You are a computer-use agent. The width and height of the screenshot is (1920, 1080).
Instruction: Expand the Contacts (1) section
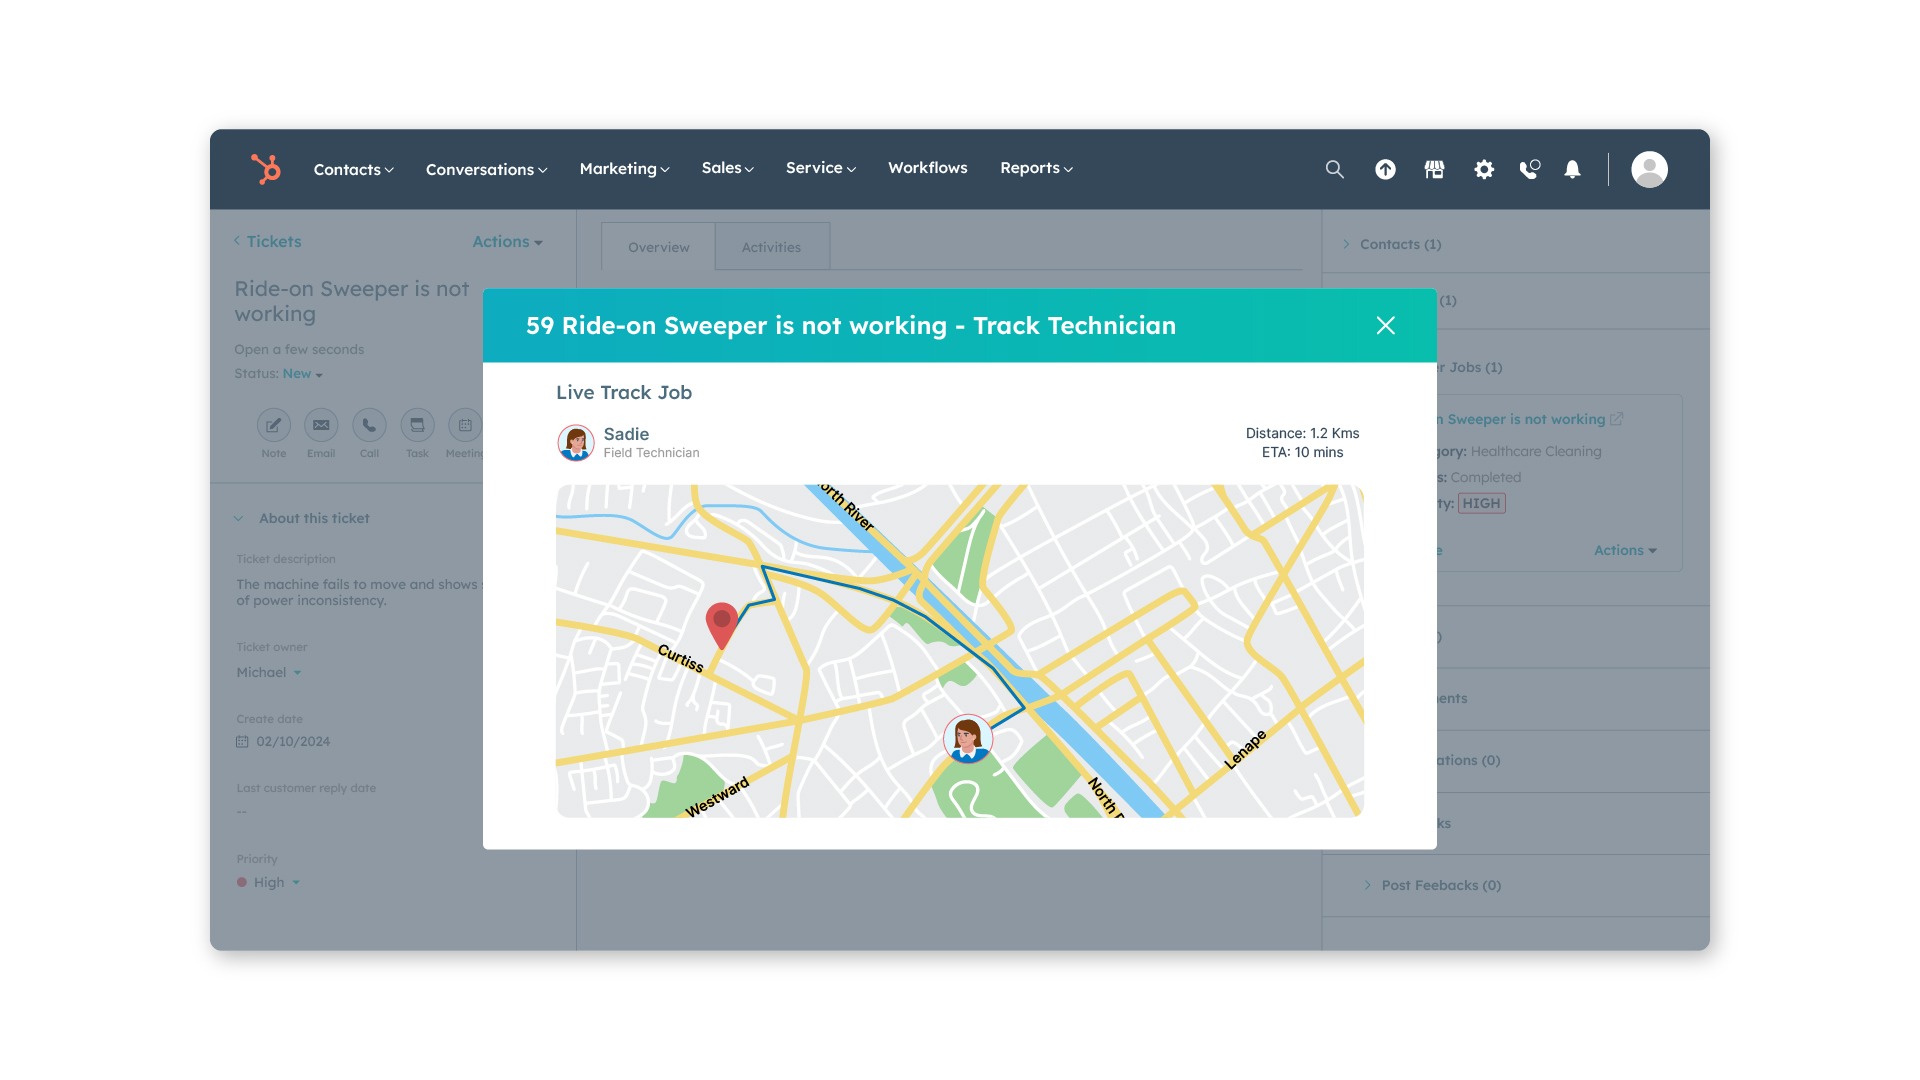[x=1392, y=244]
